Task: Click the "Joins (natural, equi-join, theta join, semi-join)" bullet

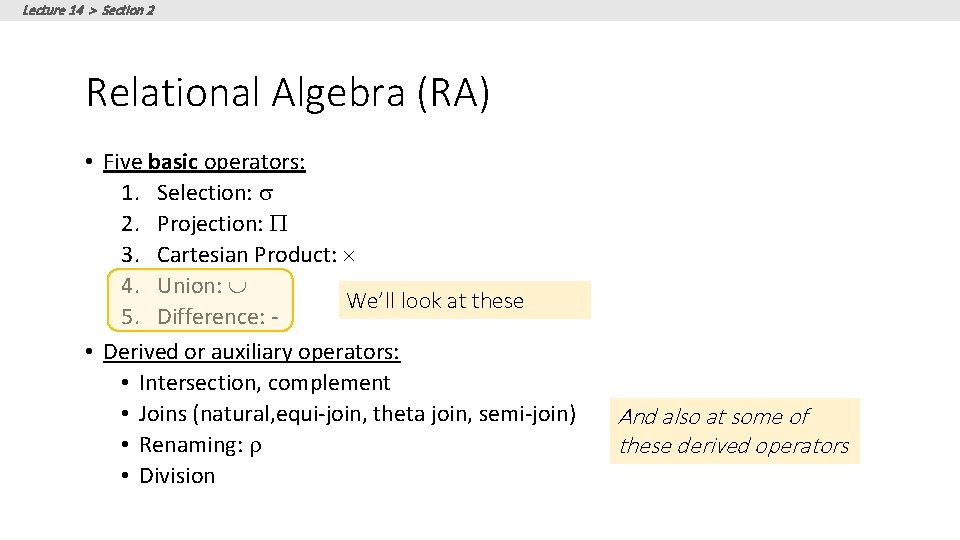Action: [357, 414]
